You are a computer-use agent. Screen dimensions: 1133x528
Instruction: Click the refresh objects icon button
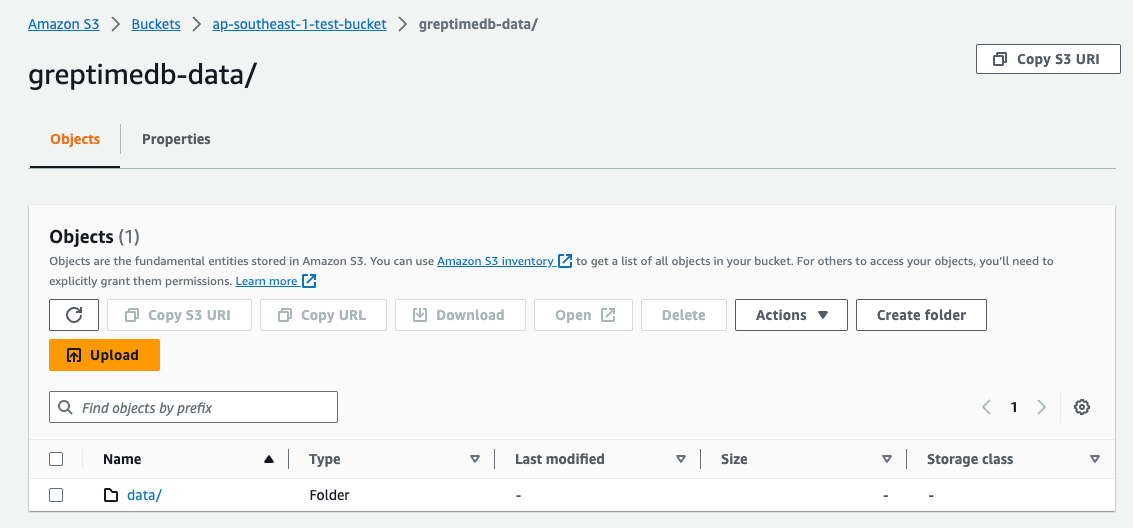click(x=74, y=315)
